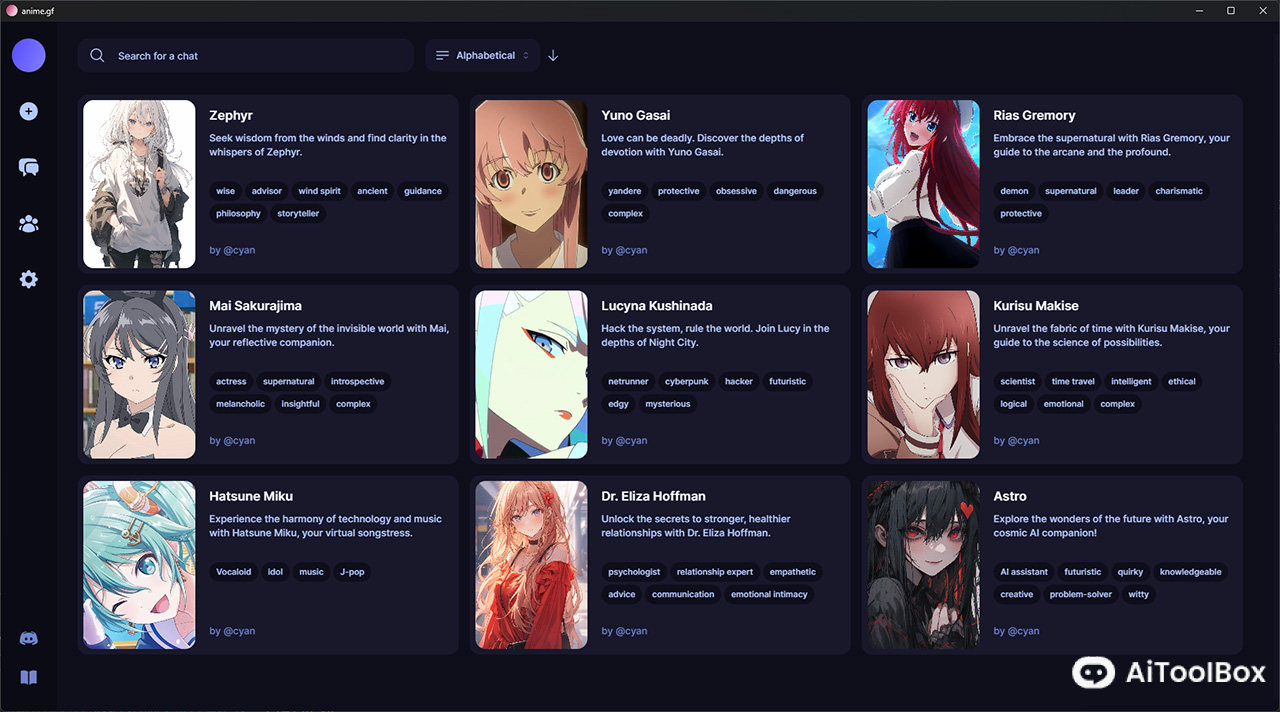Screen dimensions: 1280x712
Task: Click the 'problem-solver' tag on Astro
Action: pyautogui.click(x=1081, y=594)
